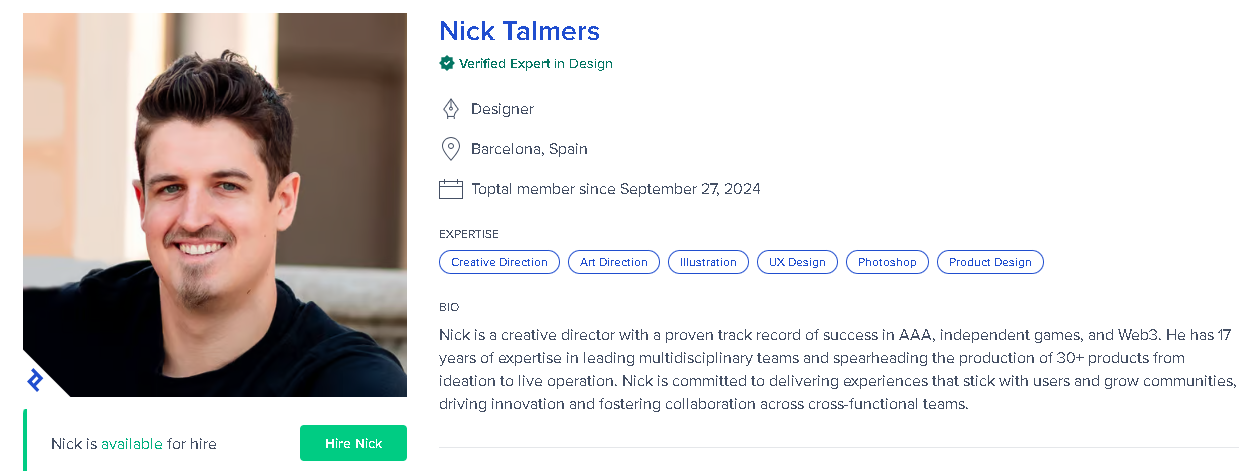1246x471 pixels.
Task: Choose the Illustration expertise tag
Action: pos(708,262)
